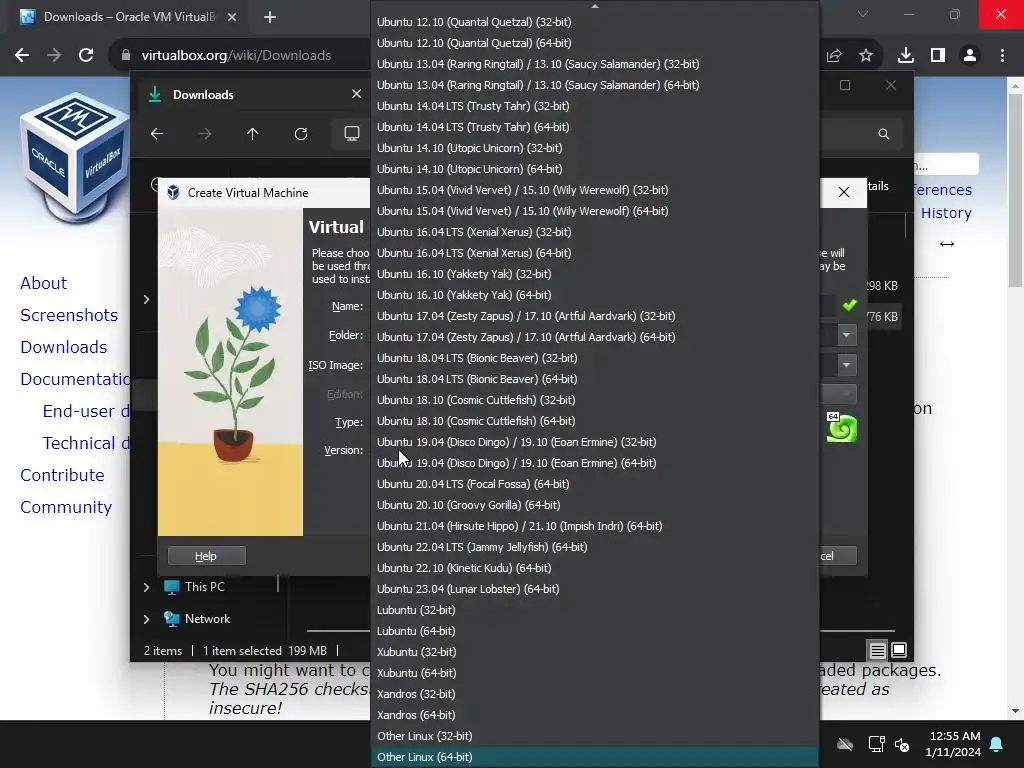Expand Network in navigation tree

coord(146,619)
